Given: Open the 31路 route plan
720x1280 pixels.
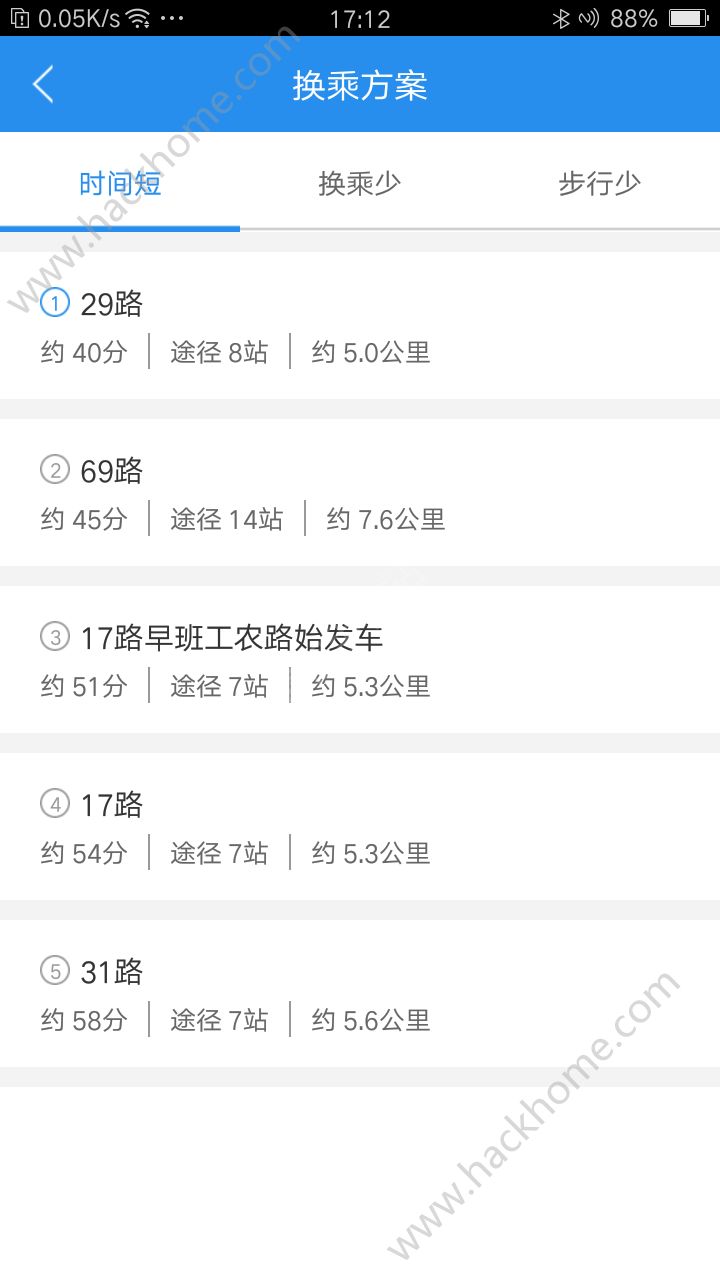Looking at the screenshot, I should pos(360,994).
